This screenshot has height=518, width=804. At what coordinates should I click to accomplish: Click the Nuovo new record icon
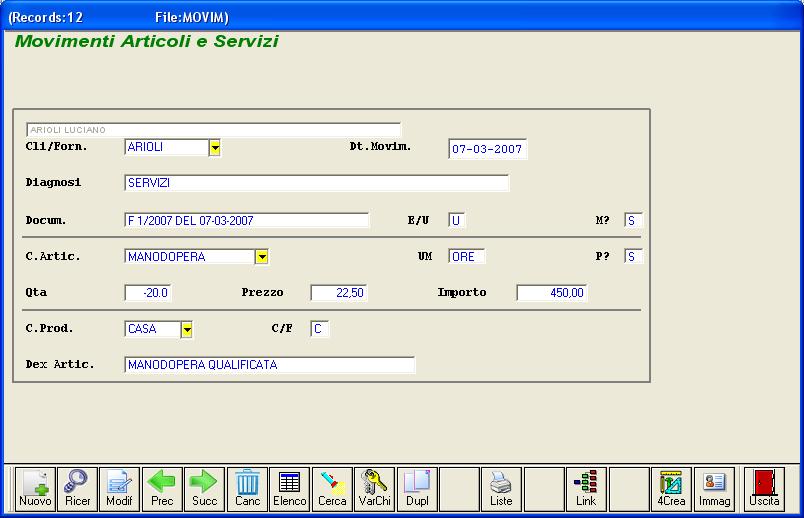[x=35, y=489]
